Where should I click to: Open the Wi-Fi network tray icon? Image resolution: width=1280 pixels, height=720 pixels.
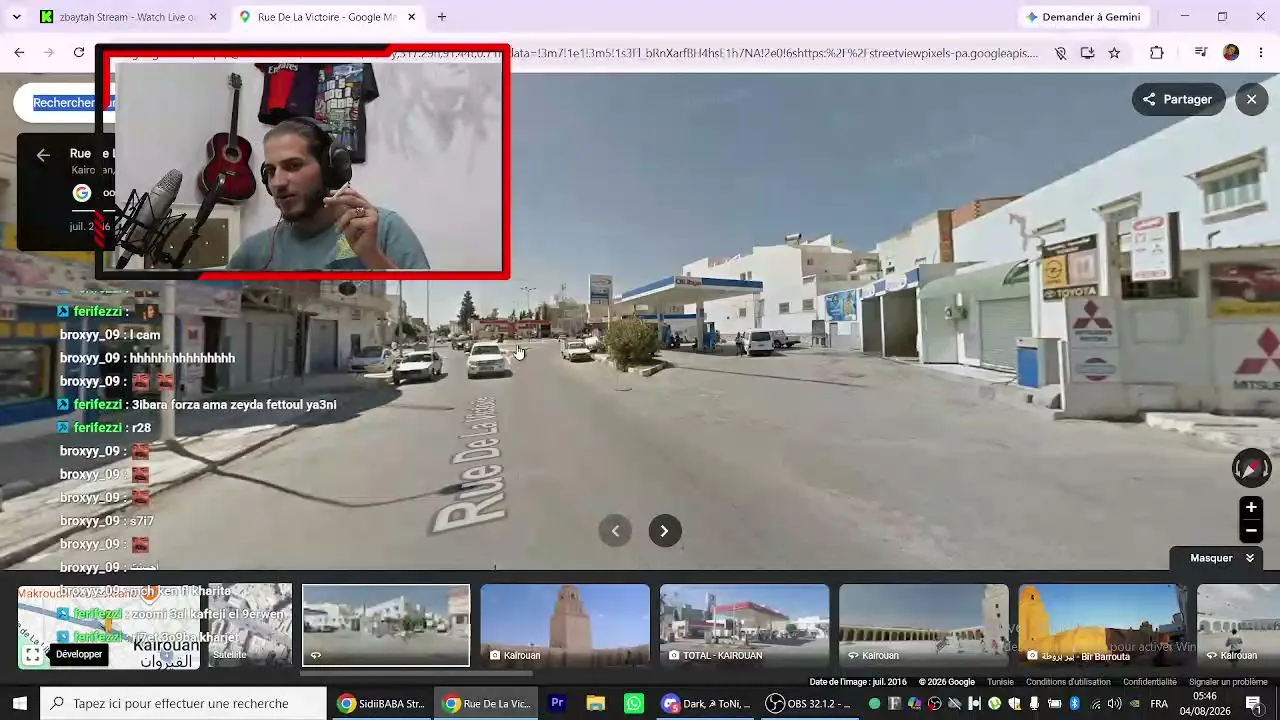1095,704
